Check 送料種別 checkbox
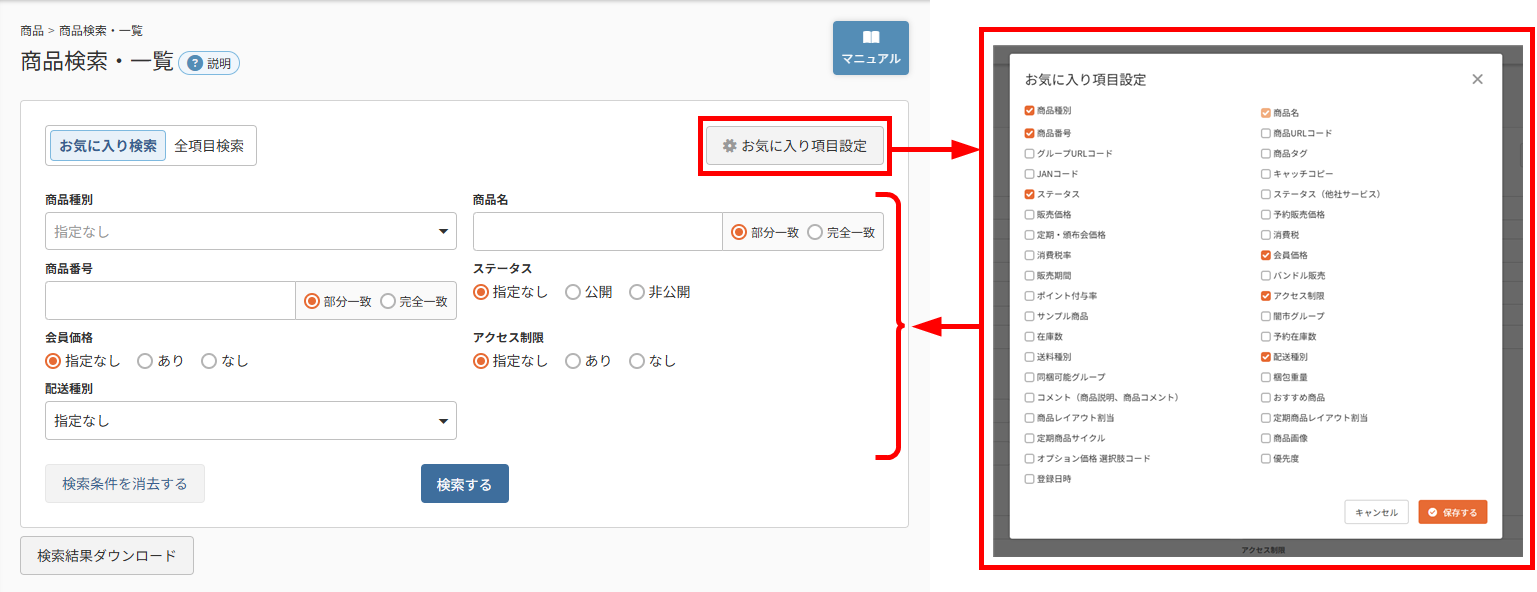 click(1030, 357)
